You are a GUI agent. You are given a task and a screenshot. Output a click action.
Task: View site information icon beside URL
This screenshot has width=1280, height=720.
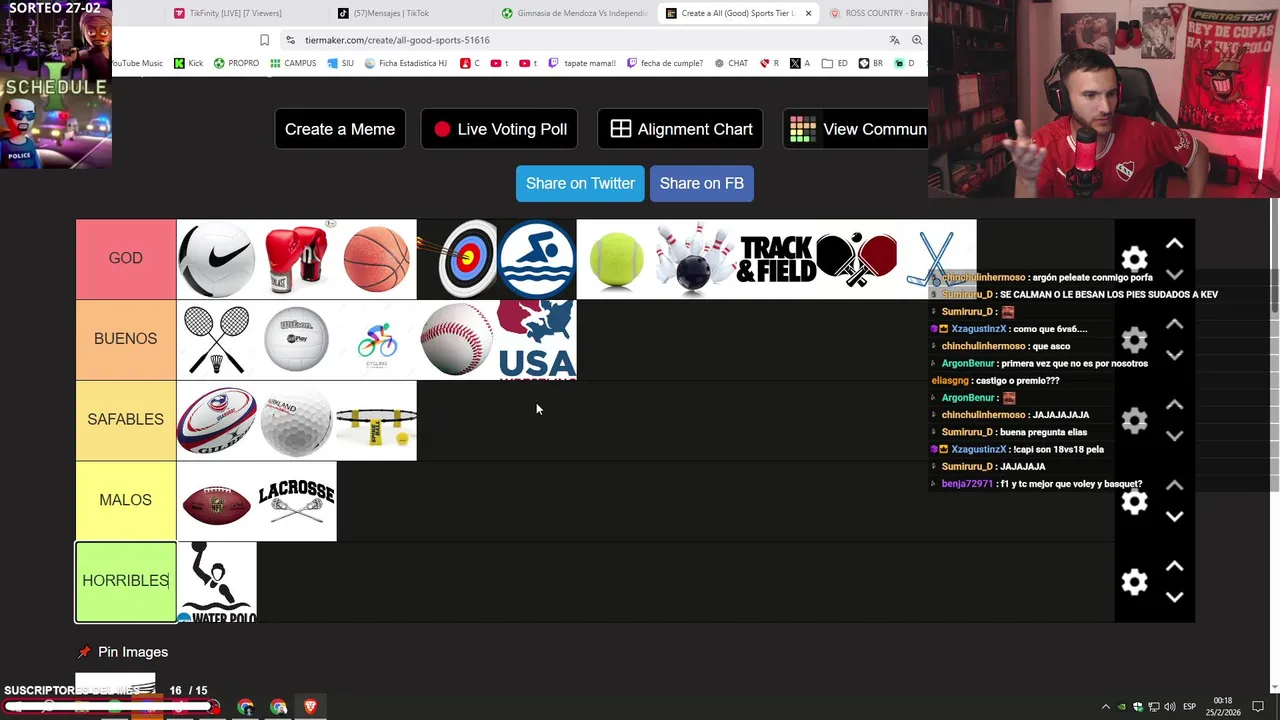pyautogui.click(x=290, y=40)
